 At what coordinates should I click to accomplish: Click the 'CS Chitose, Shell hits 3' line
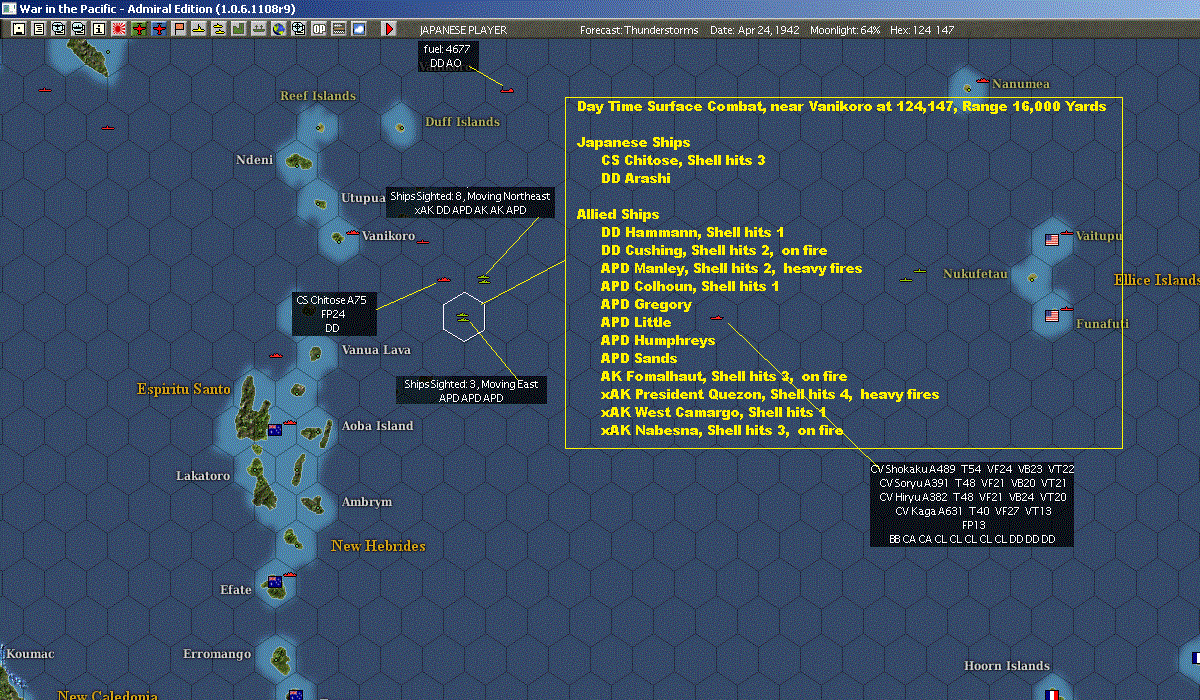(683, 160)
